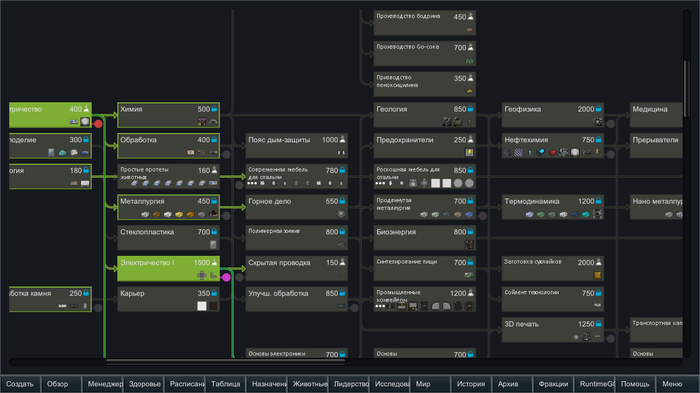The height and width of the screenshot is (393, 700).
Task: Select the Карьер research node
Action: tap(168, 299)
